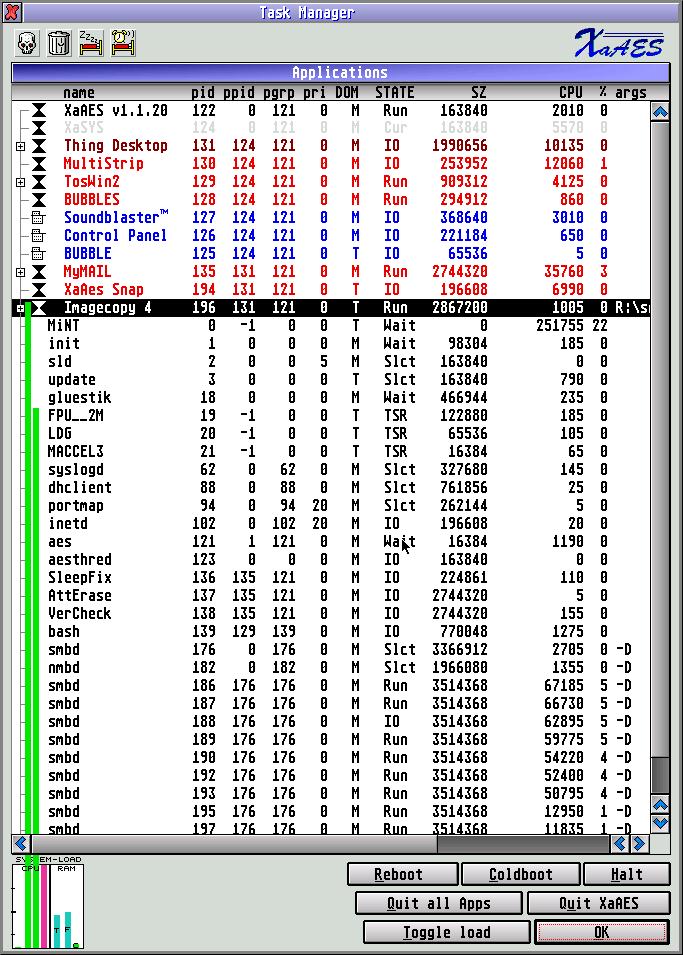Image resolution: width=683 pixels, height=955 pixels.
Task: Expand the MyMAIL entry's child processes
Action: point(21,272)
